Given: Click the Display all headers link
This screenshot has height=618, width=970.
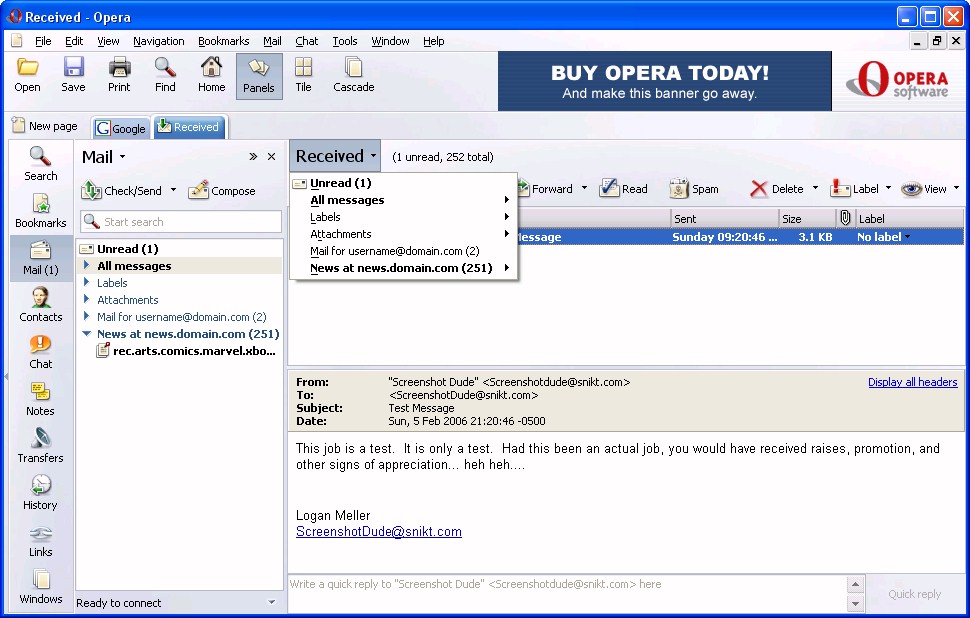Looking at the screenshot, I should pos(912,382).
